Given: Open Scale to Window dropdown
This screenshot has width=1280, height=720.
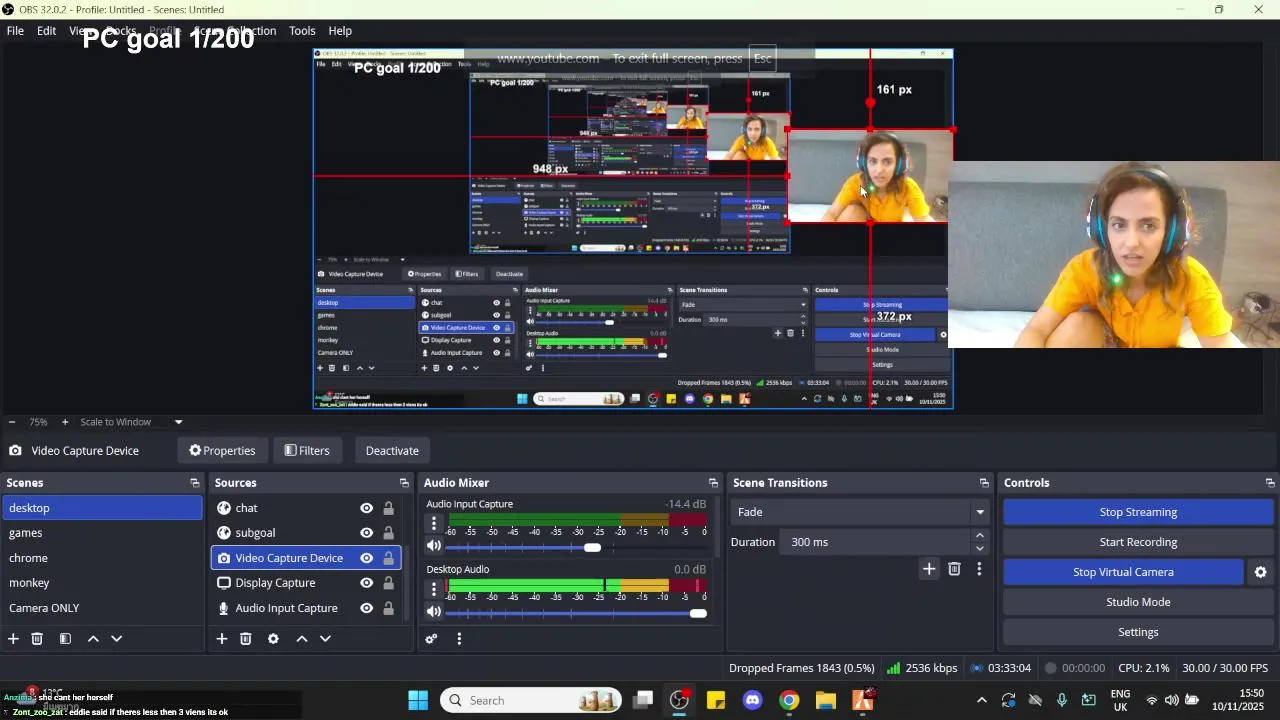Looking at the screenshot, I should (x=130, y=422).
